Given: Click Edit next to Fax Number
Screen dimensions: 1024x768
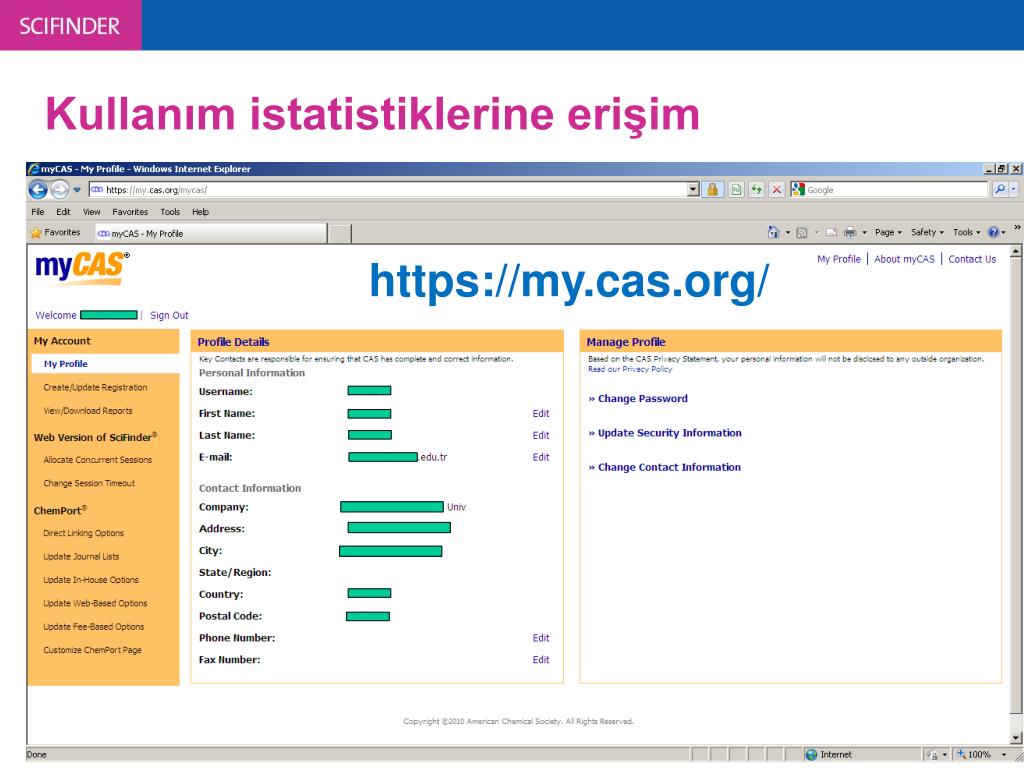Looking at the screenshot, I should [x=541, y=660].
